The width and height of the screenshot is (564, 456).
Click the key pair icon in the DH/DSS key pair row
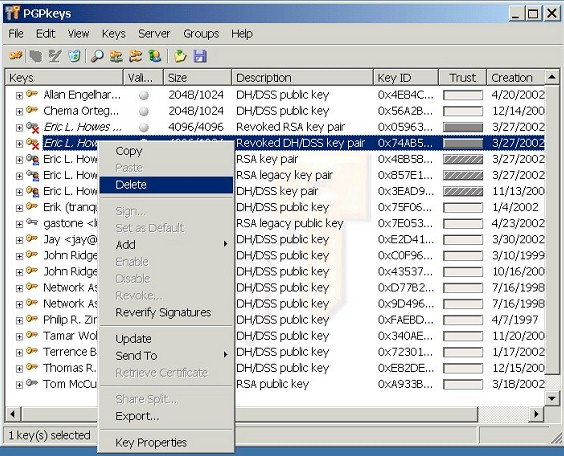33,191
